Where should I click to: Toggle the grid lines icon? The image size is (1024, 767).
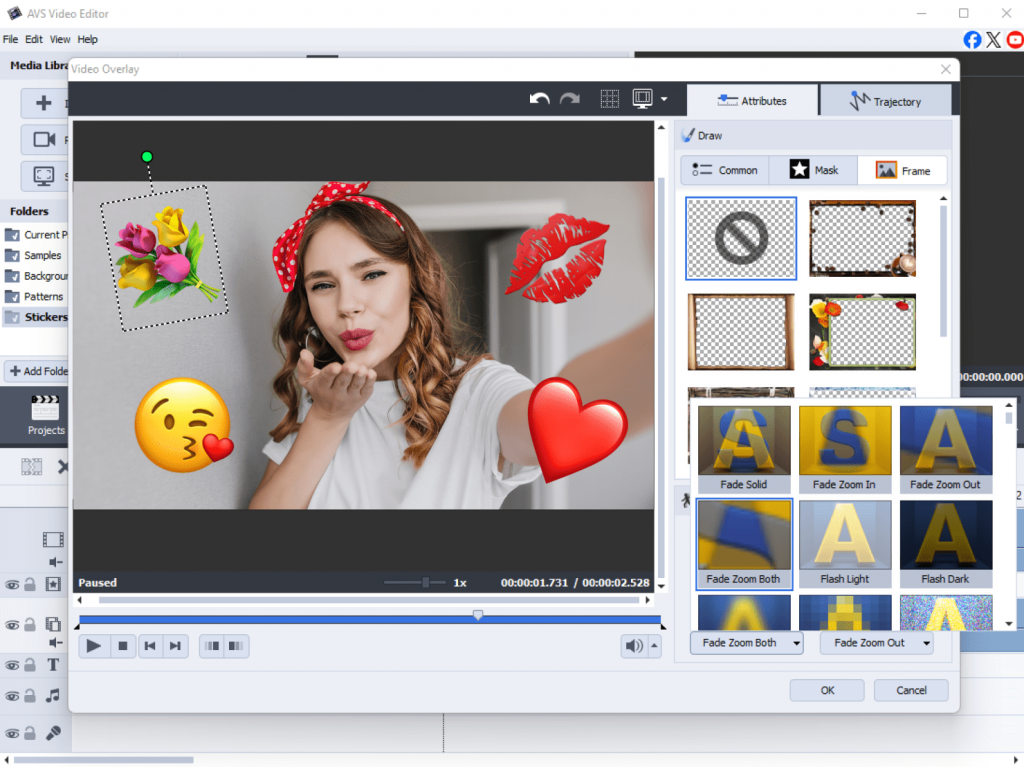click(x=609, y=99)
